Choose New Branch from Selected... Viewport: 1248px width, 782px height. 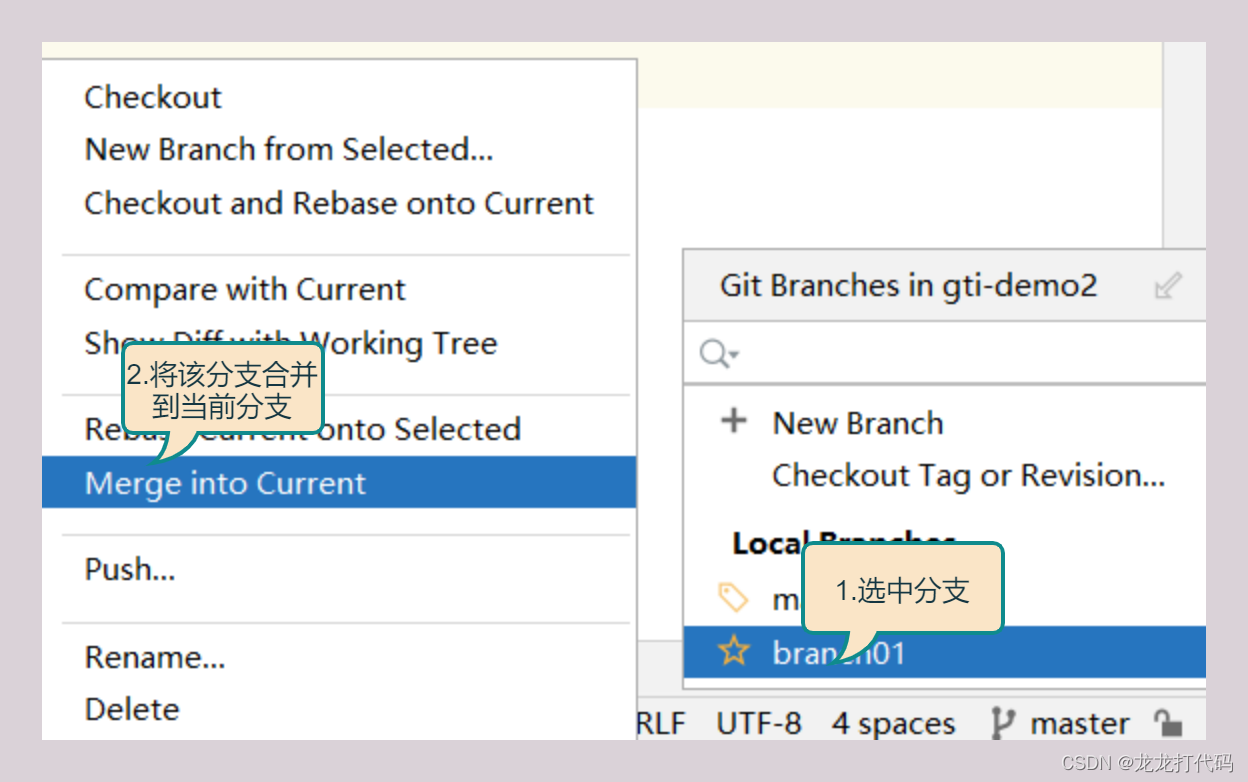click(289, 150)
